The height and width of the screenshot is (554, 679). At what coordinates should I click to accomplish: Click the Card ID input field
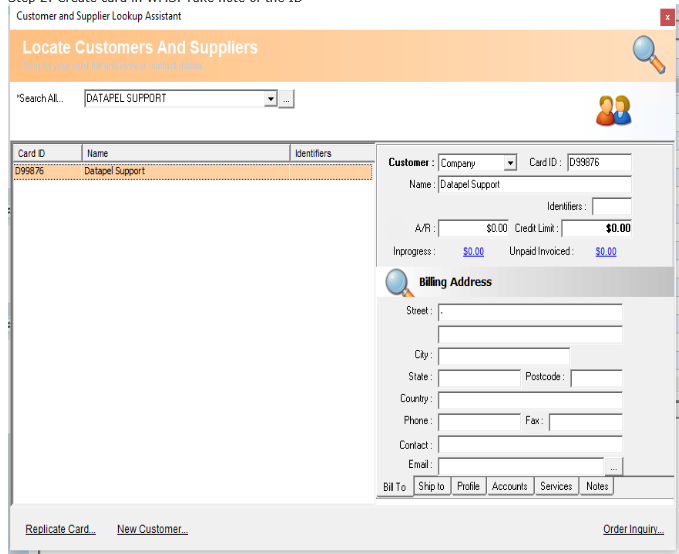[599, 163]
